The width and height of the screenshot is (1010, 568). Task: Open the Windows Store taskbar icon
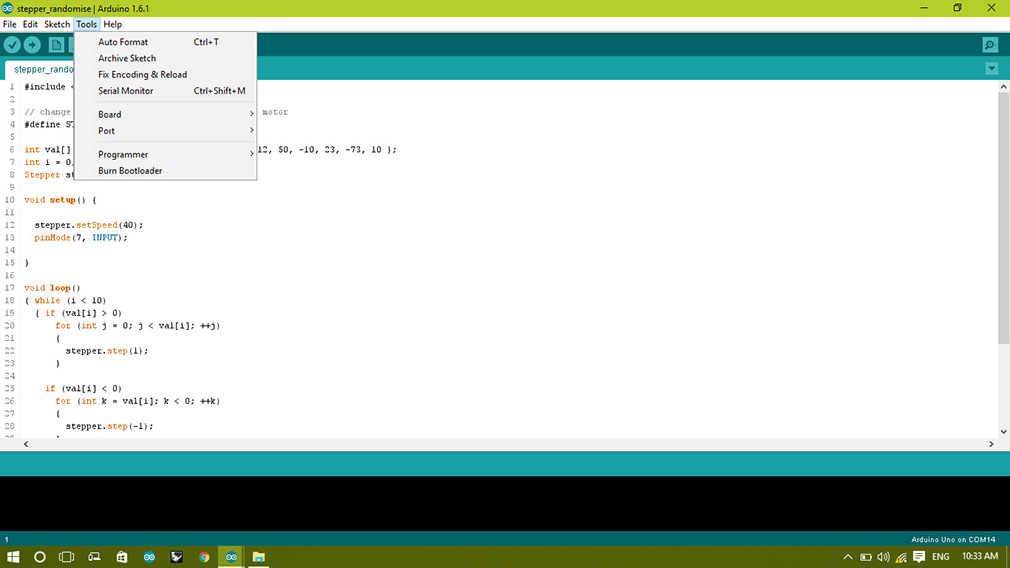tap(122, 557)
